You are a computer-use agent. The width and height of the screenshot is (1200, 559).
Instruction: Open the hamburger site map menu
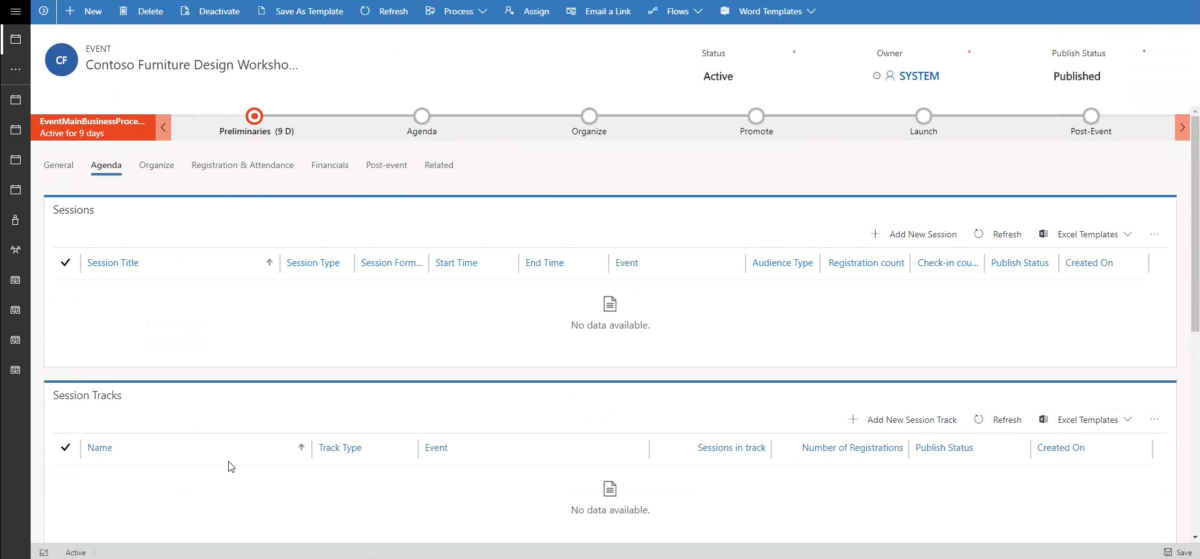(x=15, y=11)
